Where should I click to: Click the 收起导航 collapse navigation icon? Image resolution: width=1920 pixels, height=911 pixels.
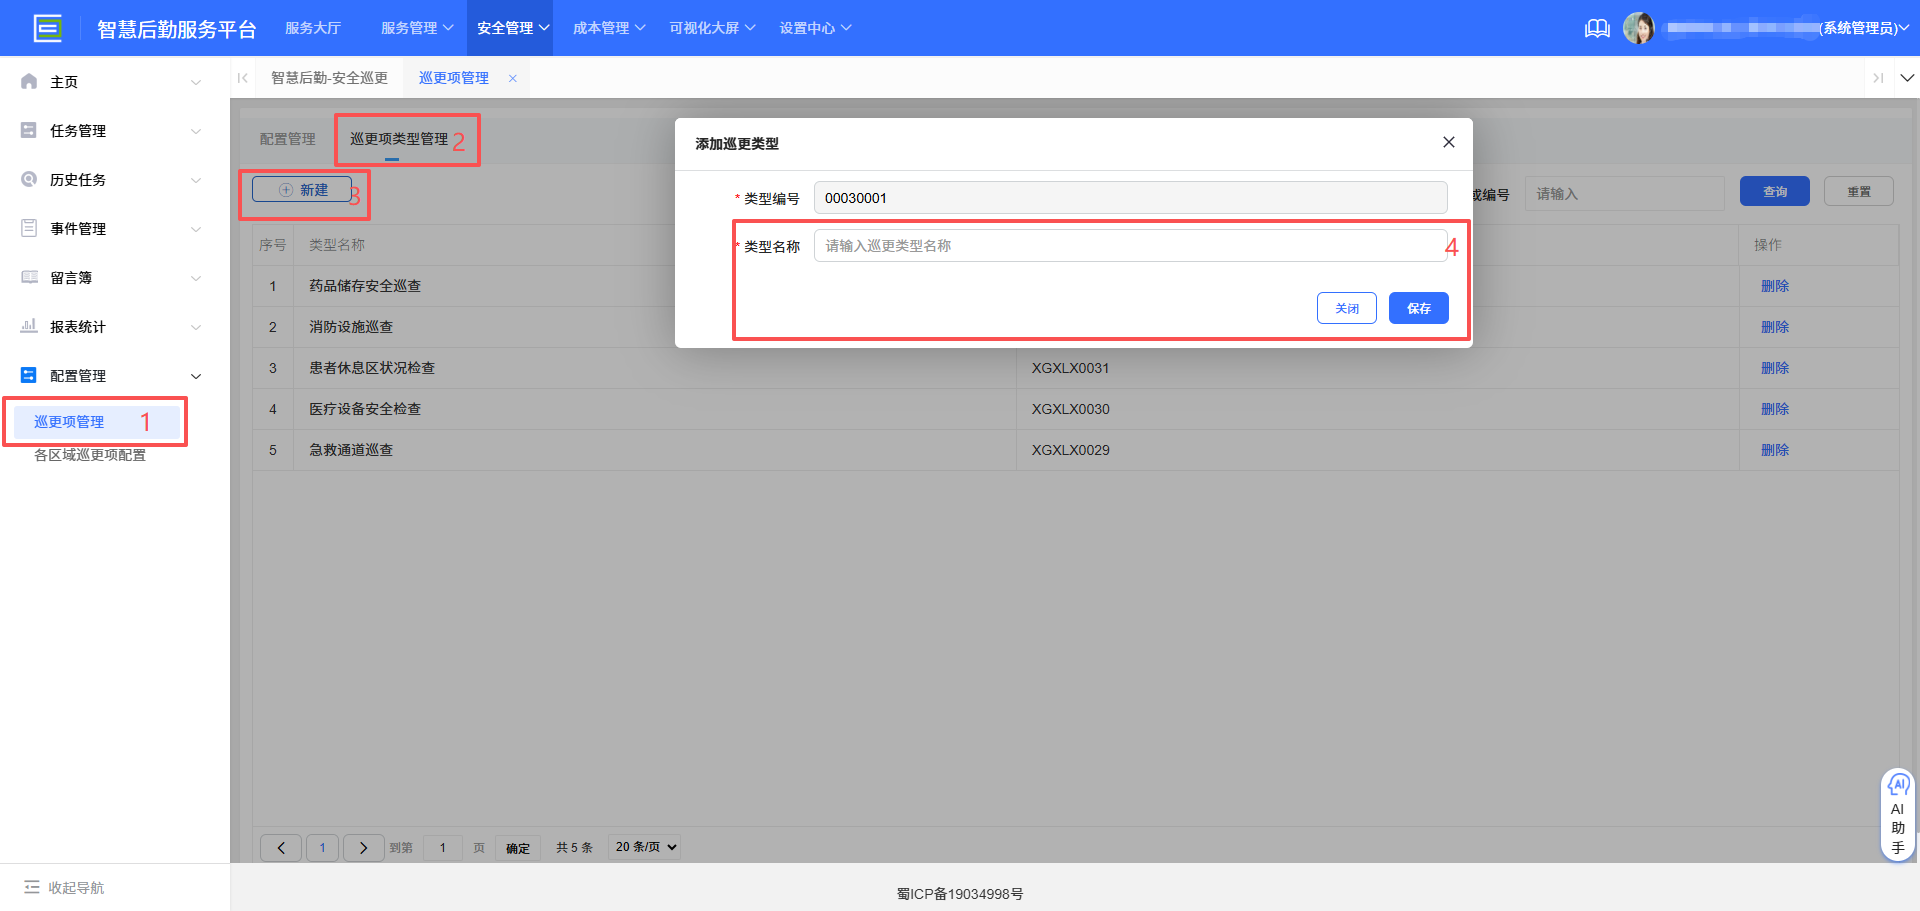(x=32, y=887)
